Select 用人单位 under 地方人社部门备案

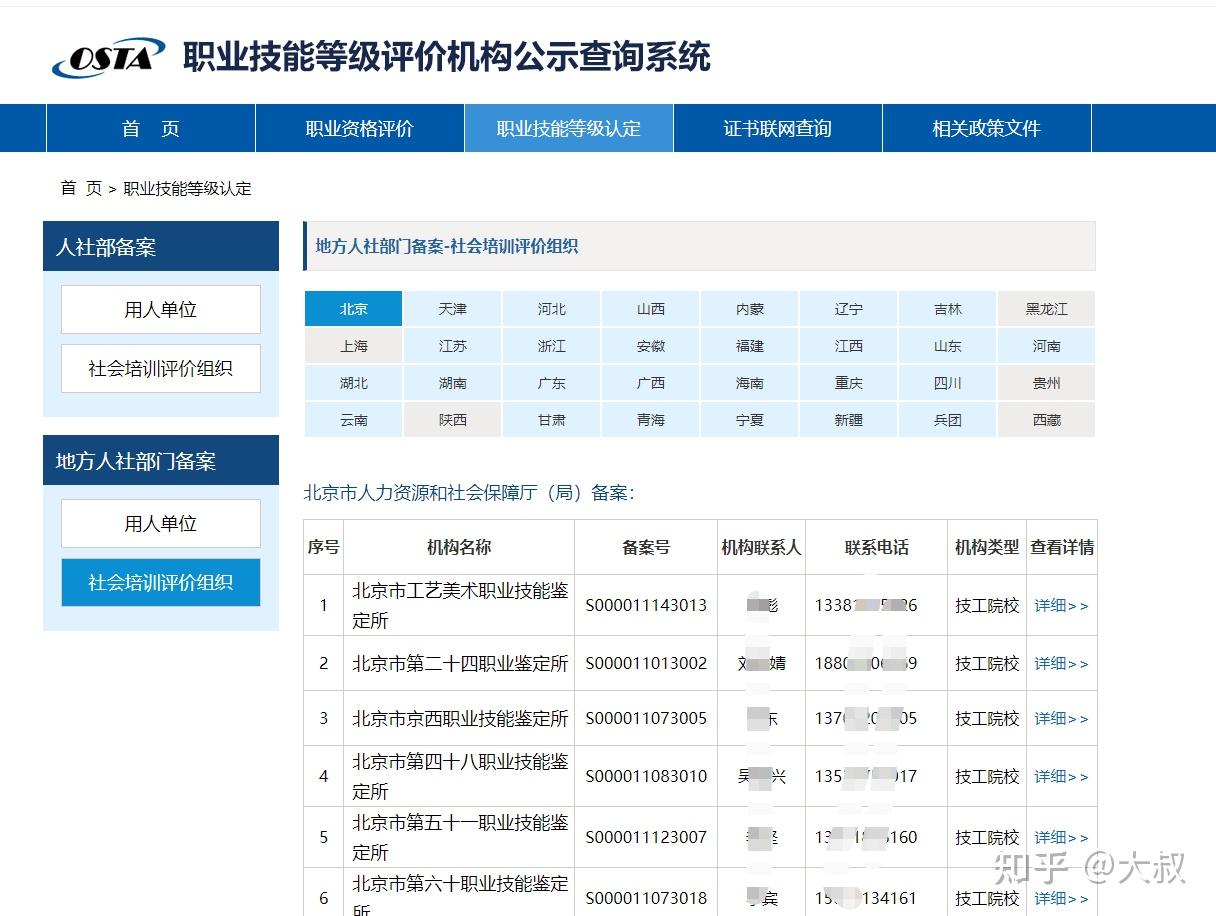(x=161, y=524)
